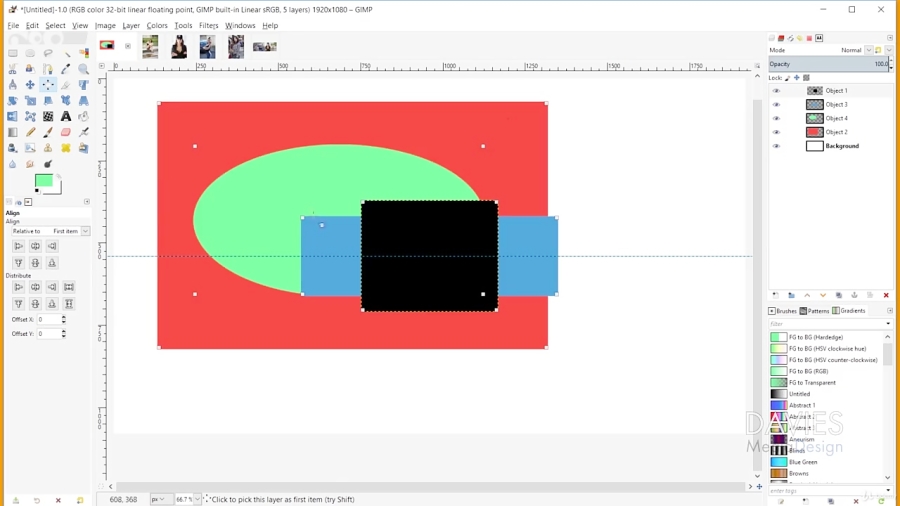The height and width of the screenshot is (506, 900).
Task: Open layers dock tab menu
Action: pyautogui.click(x=890, y=38)
